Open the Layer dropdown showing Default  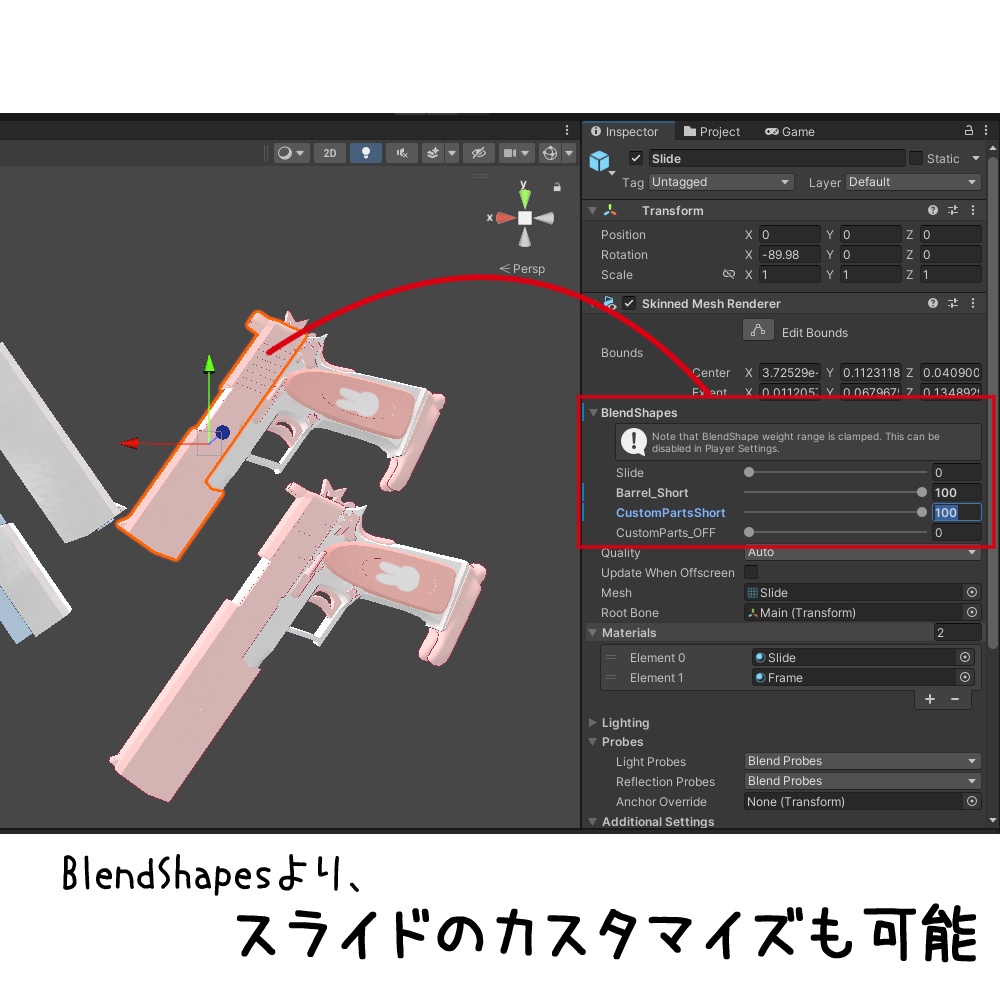point(913,182)
